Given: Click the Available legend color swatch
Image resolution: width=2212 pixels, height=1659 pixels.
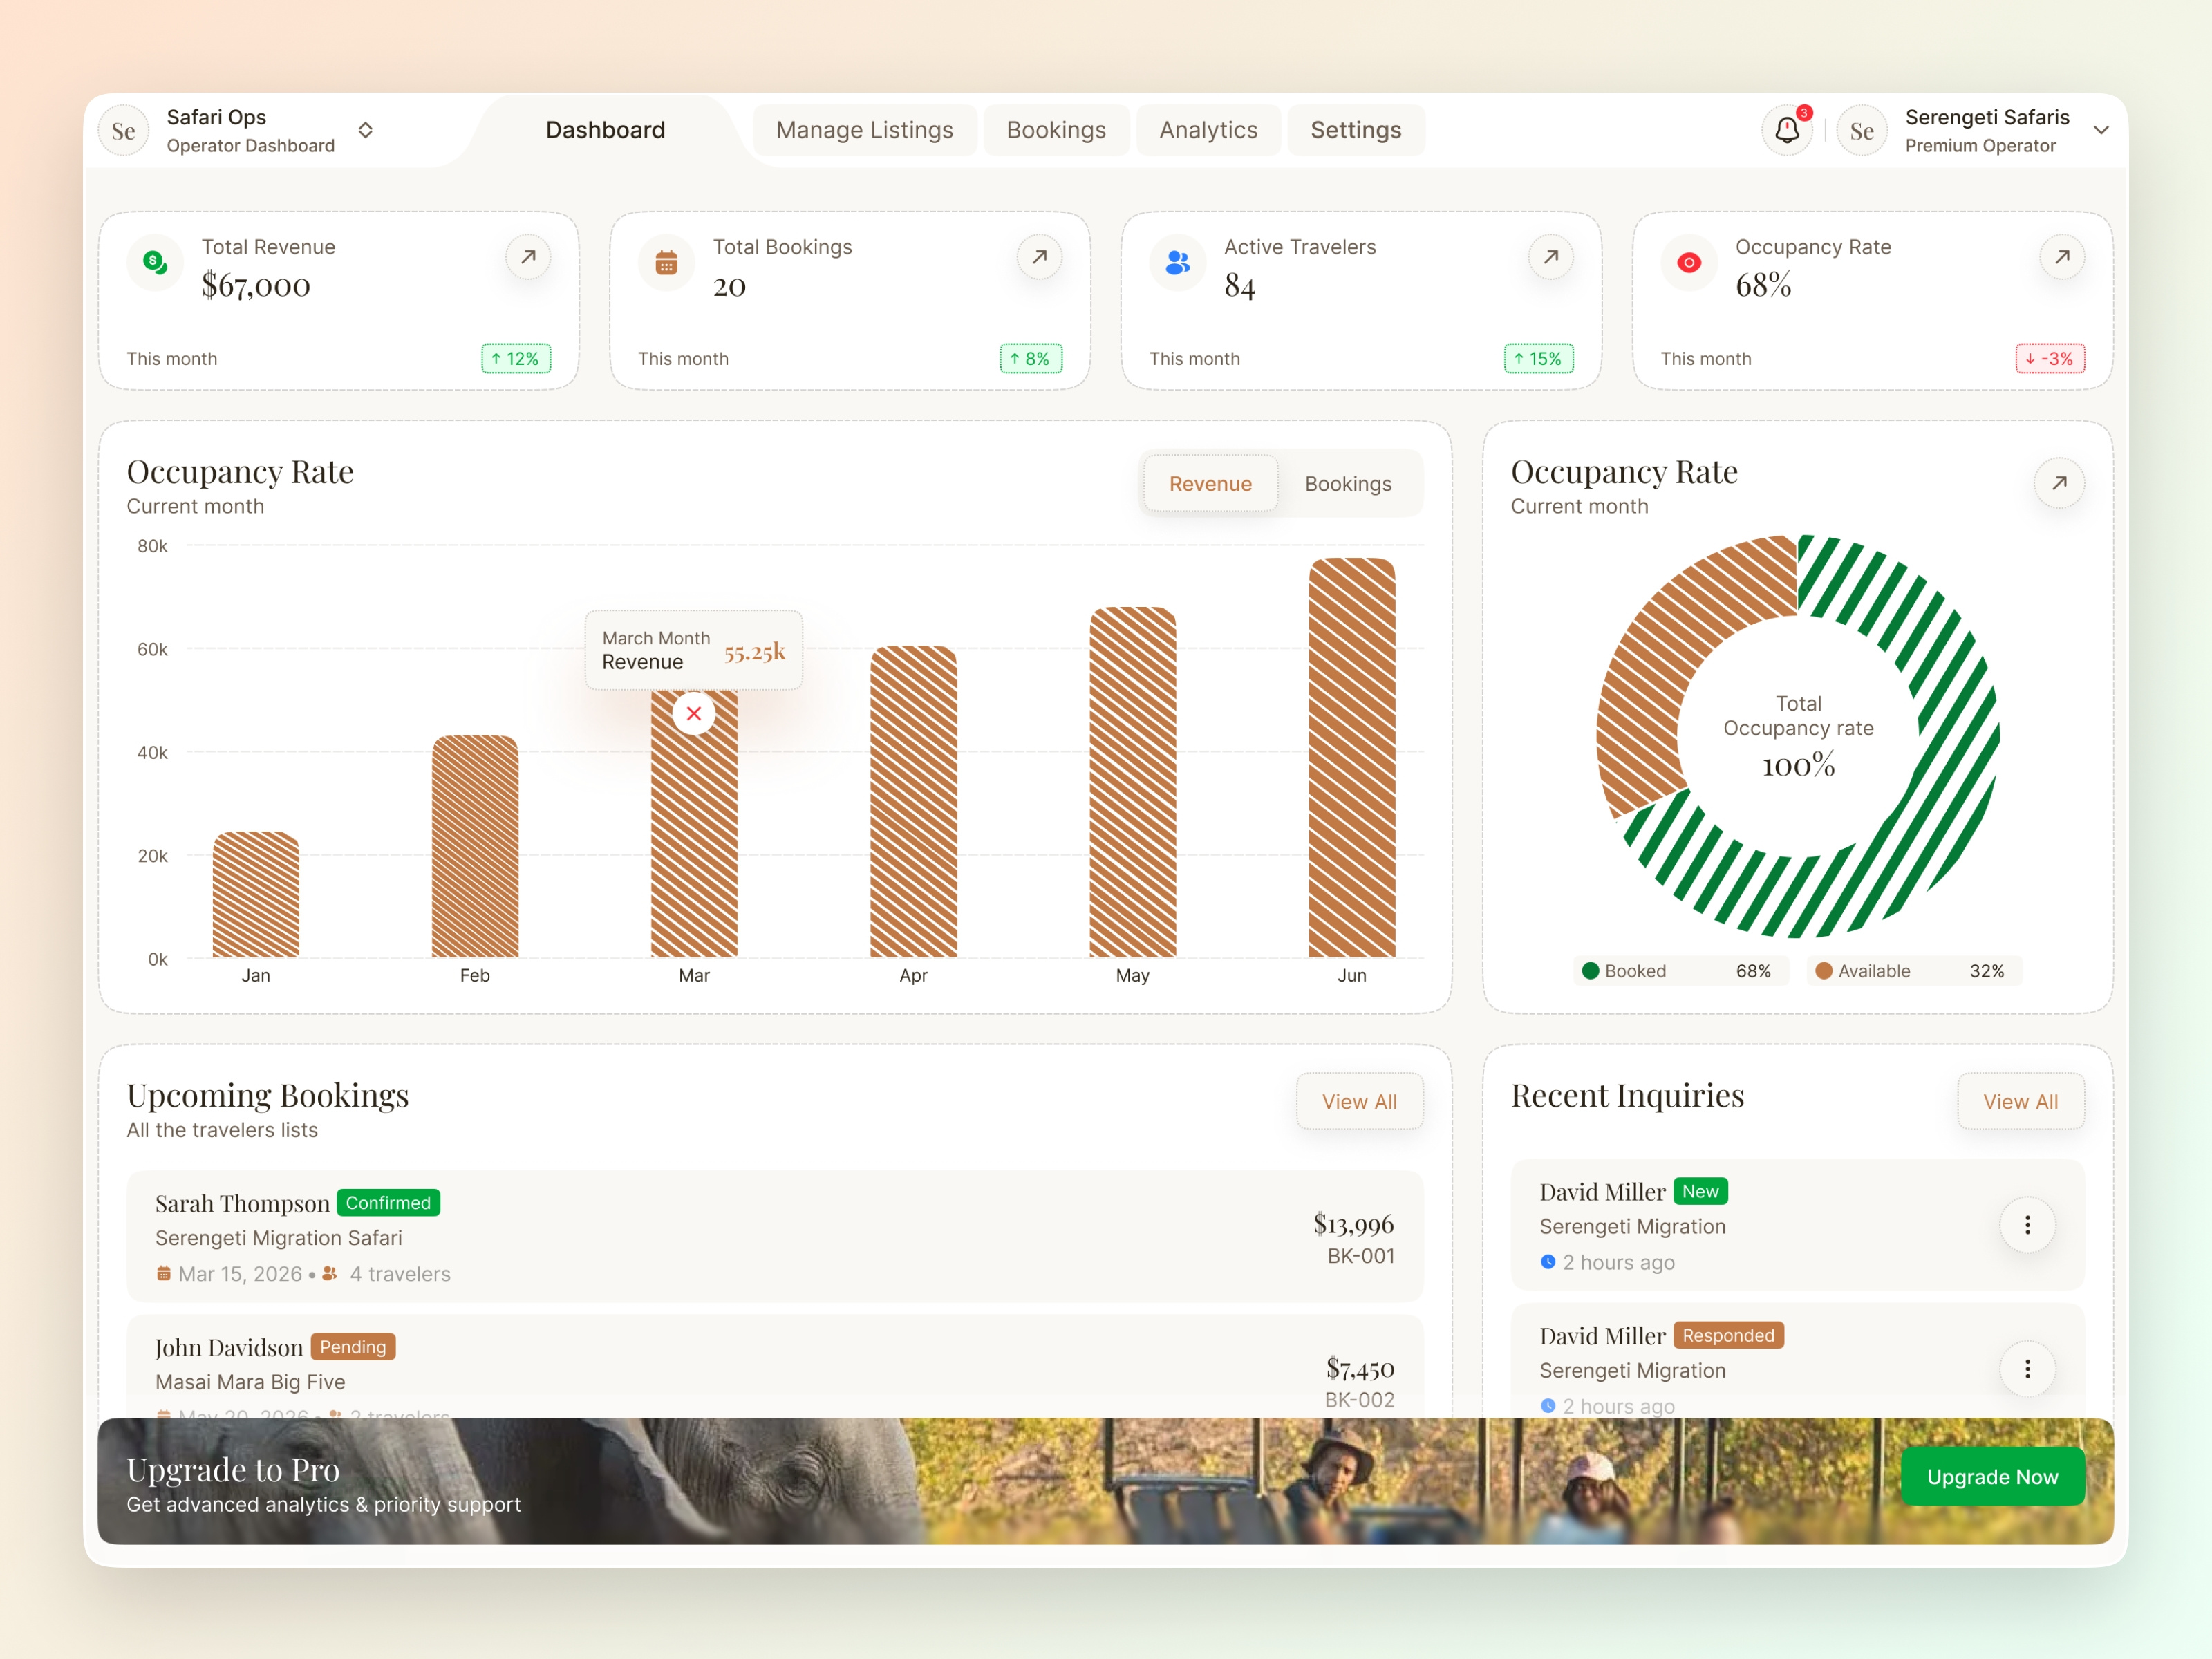Looking at the screenshot, I should pos(1824,970).
